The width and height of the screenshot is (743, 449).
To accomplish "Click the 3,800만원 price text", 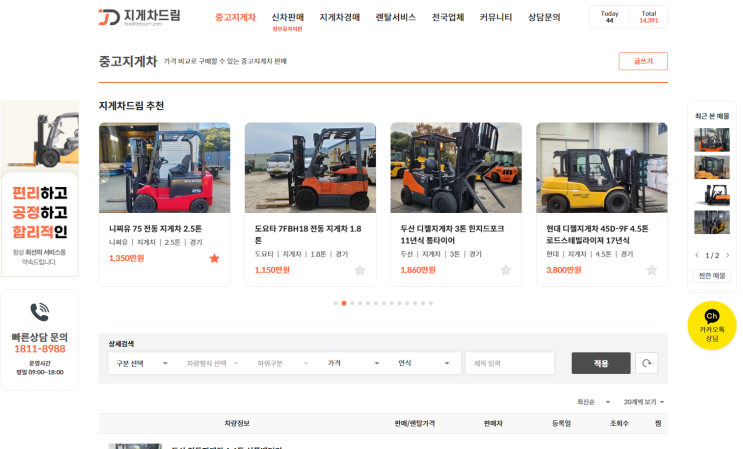I will [x=563, y=270].
